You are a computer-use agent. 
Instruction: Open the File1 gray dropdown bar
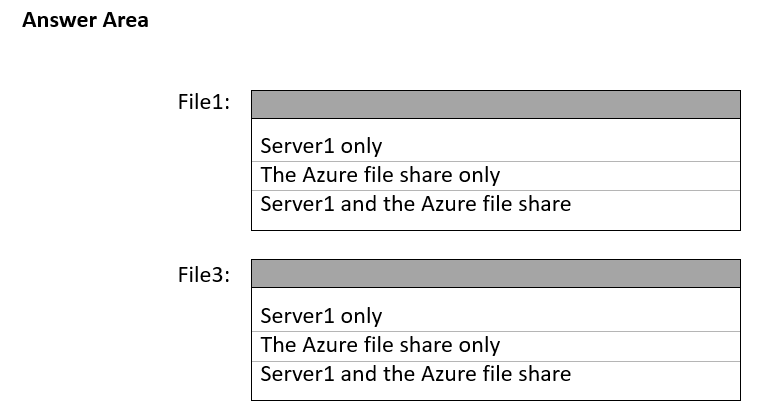[x=495, y=104]
